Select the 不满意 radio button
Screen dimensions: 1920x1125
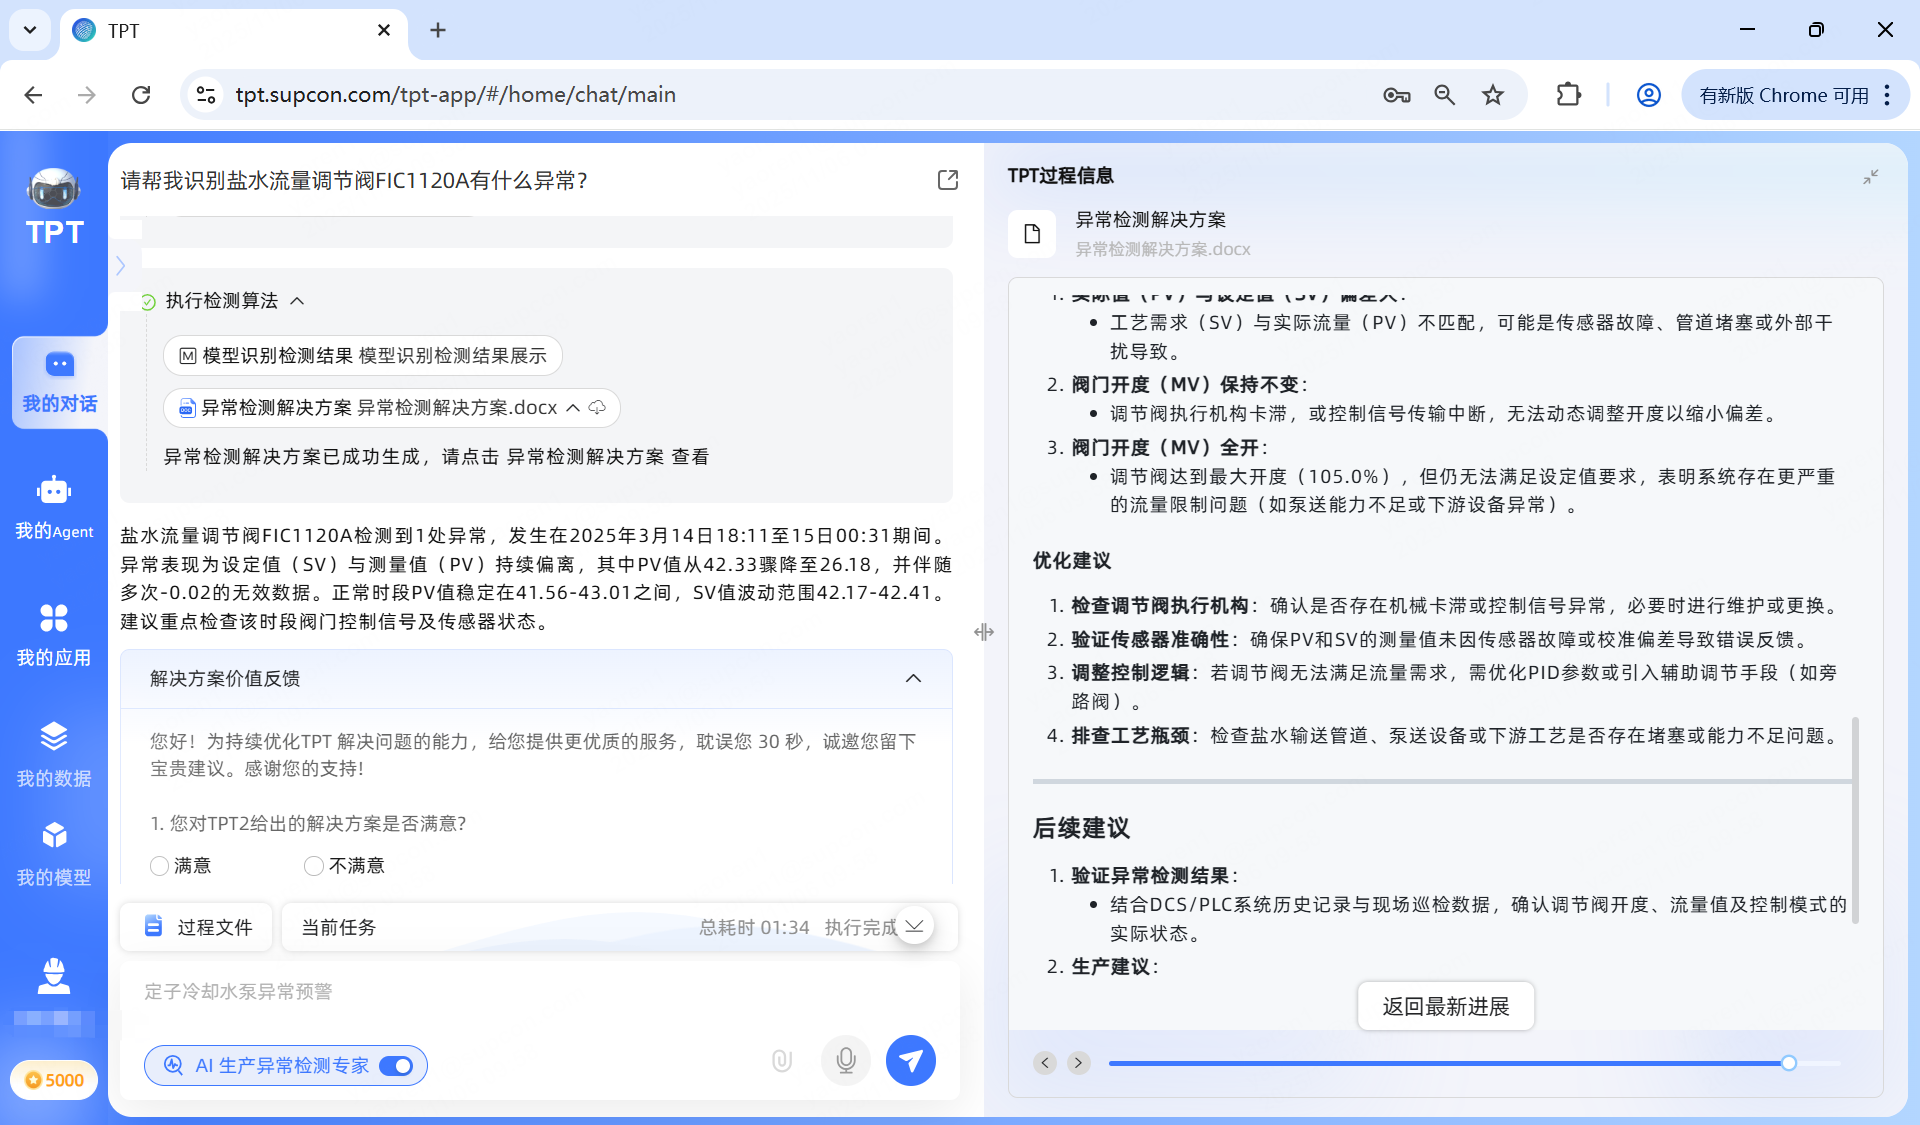(313, 866)
